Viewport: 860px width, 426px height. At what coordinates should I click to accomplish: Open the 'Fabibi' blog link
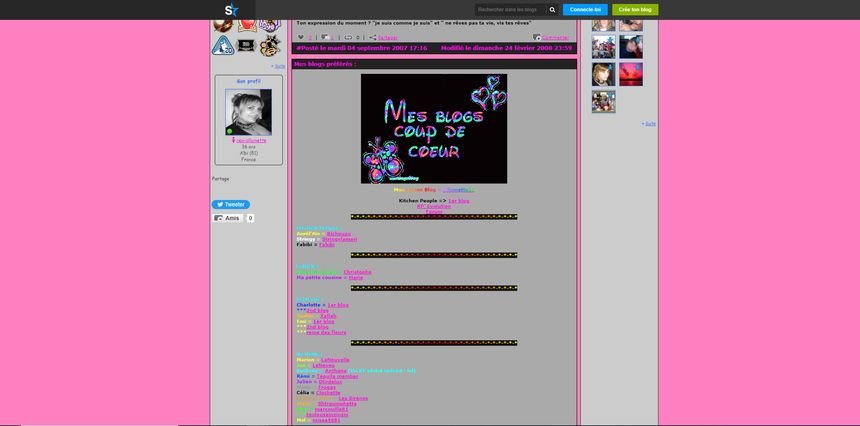(327, 245)
